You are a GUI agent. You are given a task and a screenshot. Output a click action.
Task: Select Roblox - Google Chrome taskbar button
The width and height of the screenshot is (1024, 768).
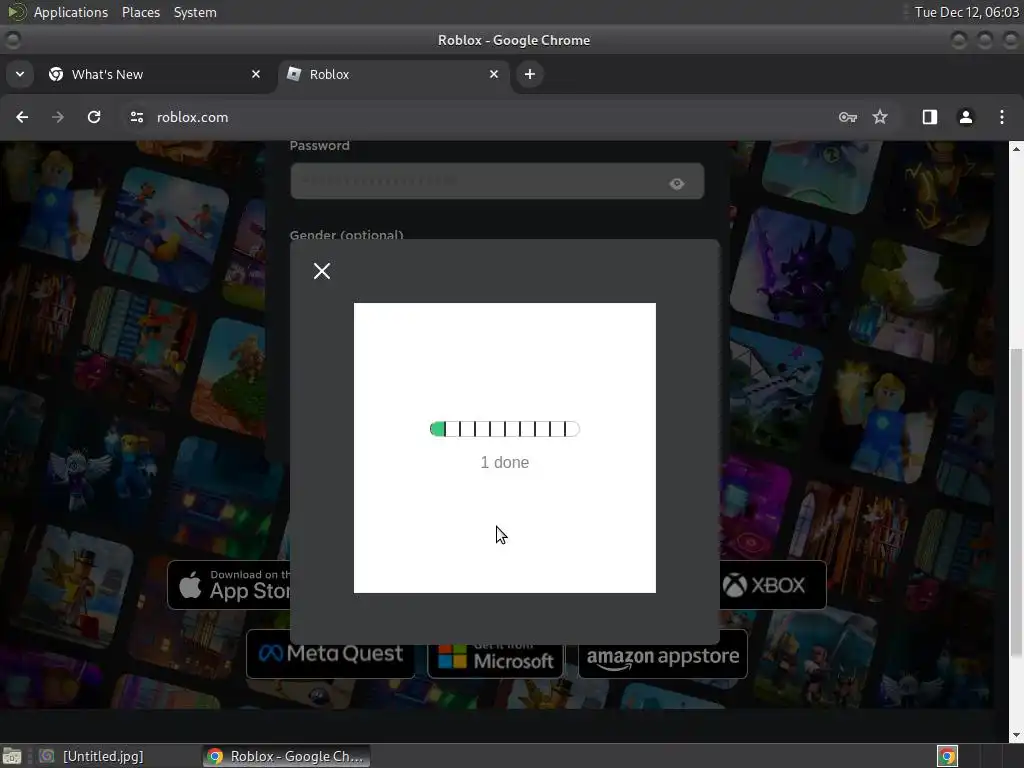(x=287, y=756)
